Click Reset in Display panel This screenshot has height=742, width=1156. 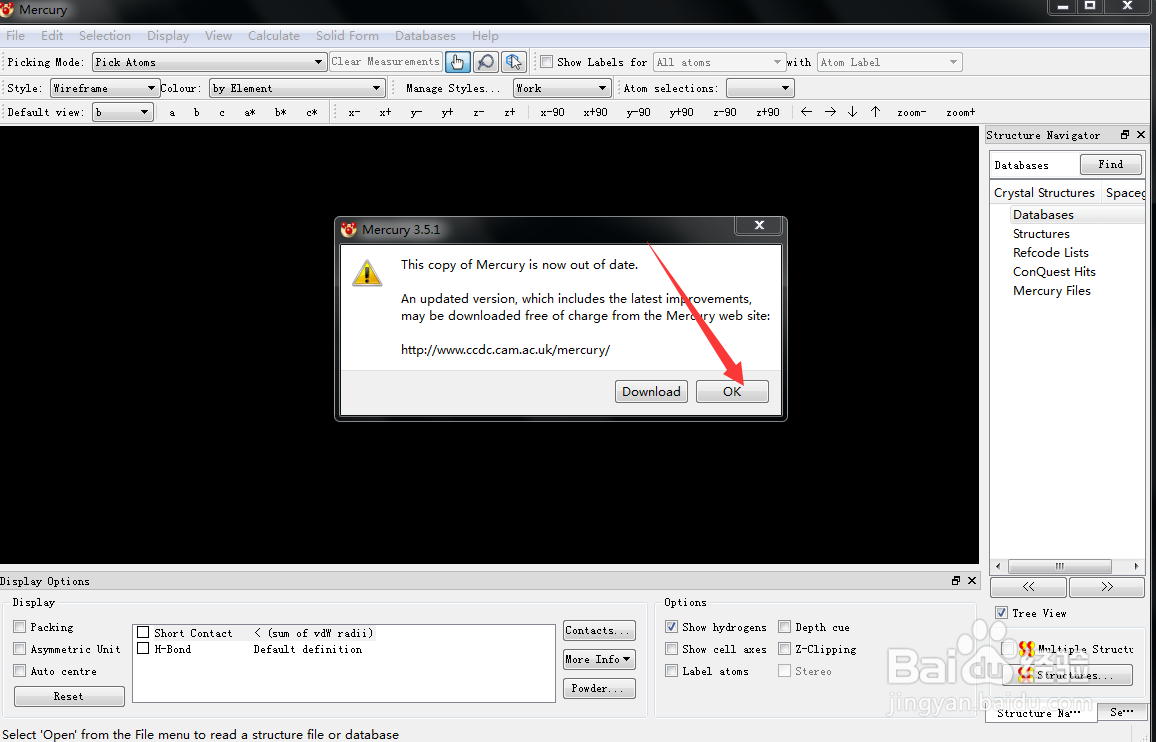point(69,696)
